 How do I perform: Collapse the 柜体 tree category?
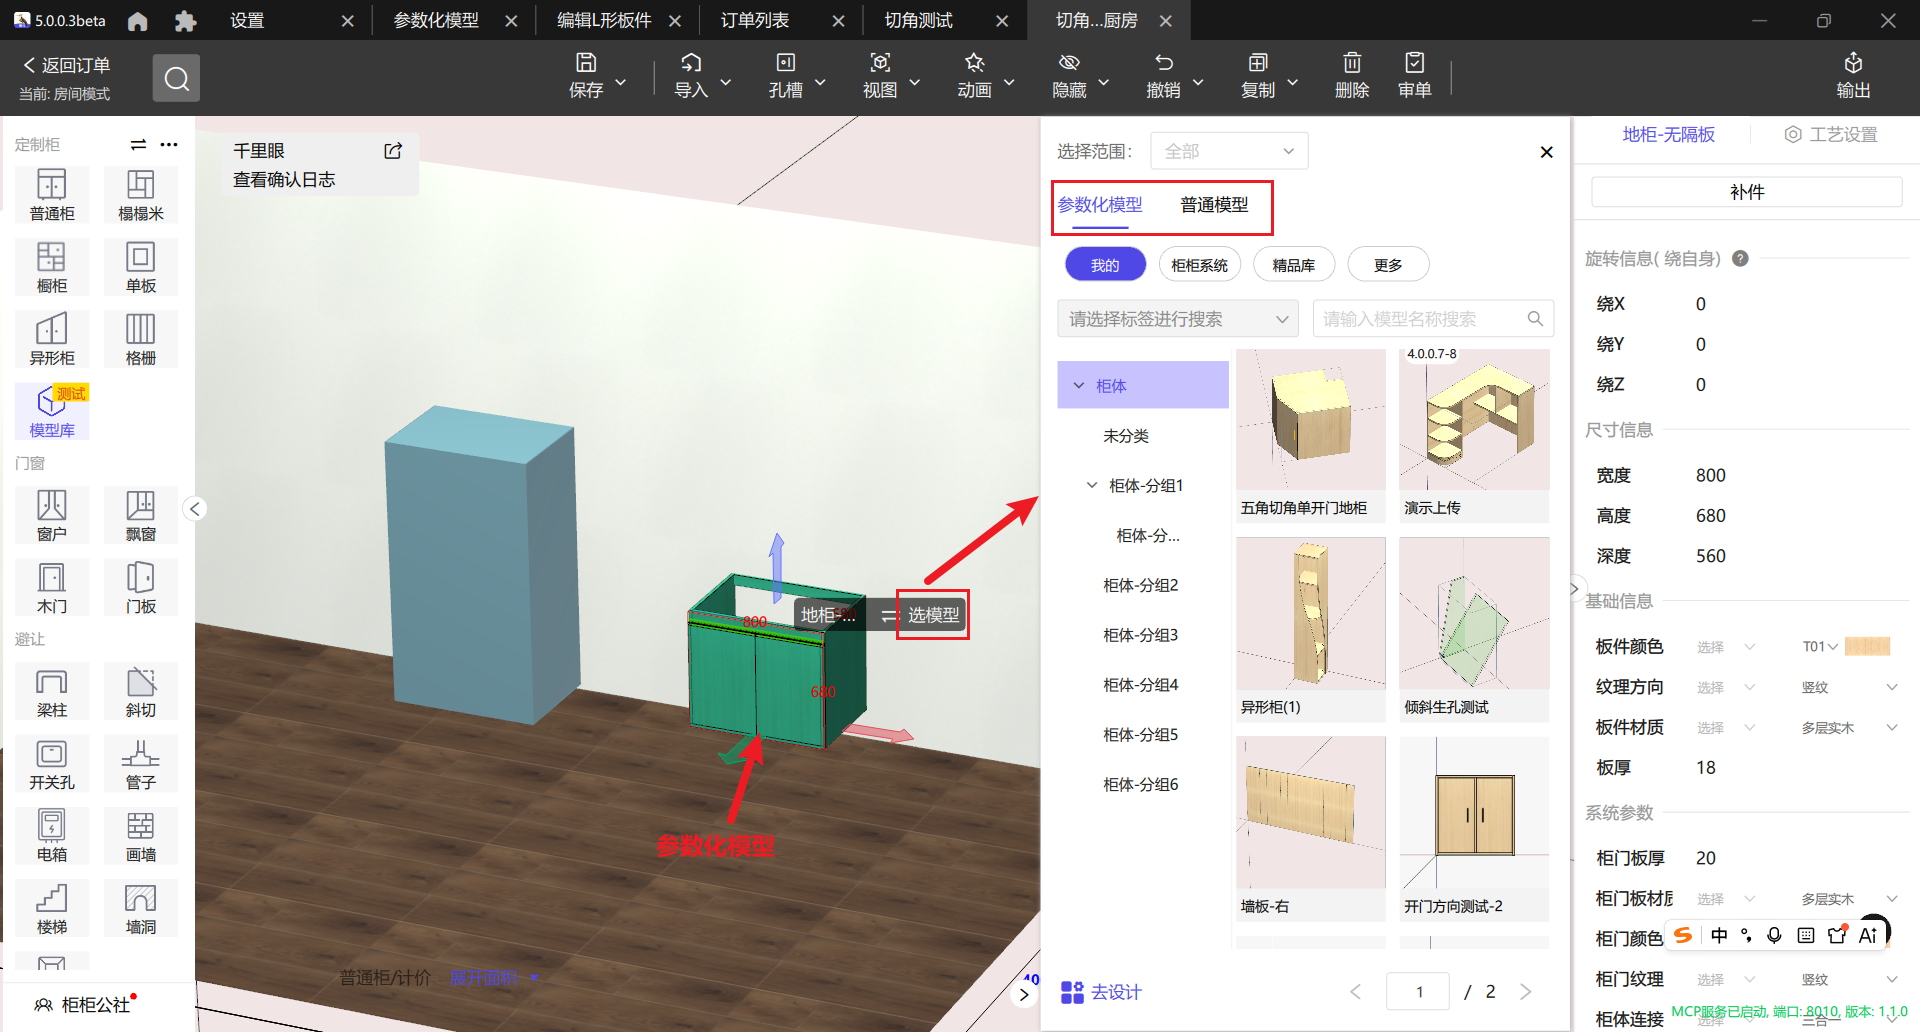point(1079,385)
